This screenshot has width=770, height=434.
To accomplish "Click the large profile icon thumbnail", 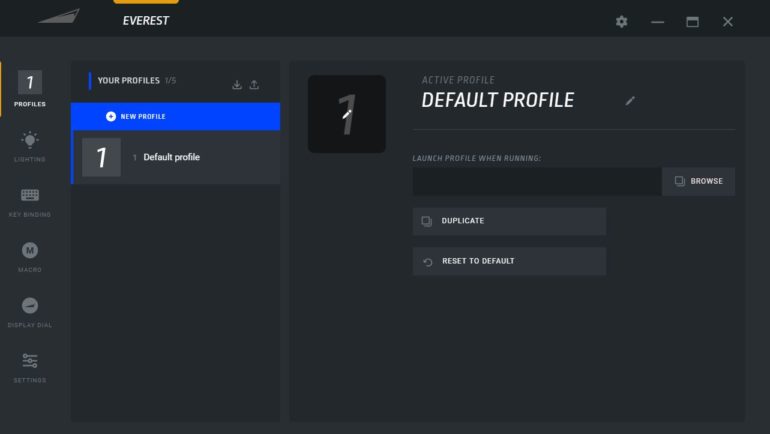I will (x=346, y=114).
